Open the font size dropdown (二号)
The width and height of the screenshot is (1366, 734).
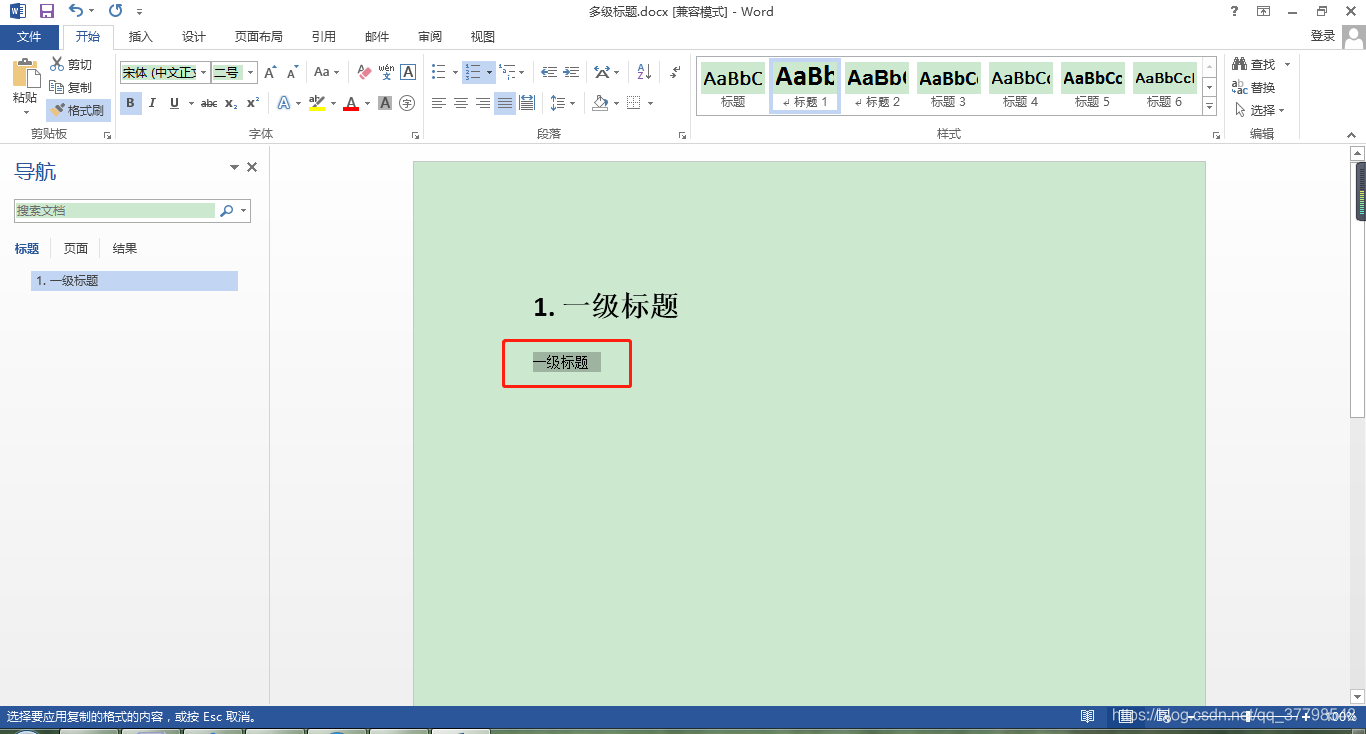tap(250, 72)
